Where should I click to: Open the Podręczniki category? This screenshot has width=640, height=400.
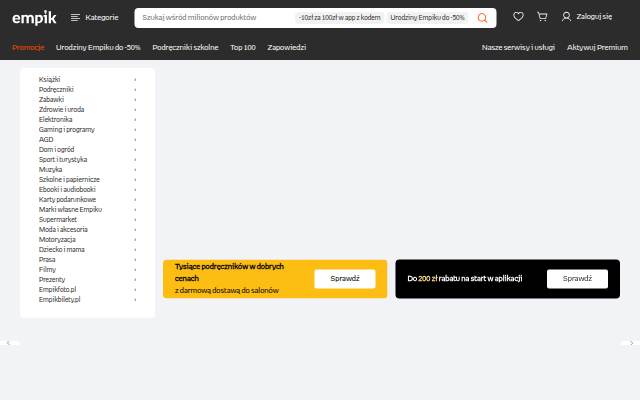click(56, 89)
